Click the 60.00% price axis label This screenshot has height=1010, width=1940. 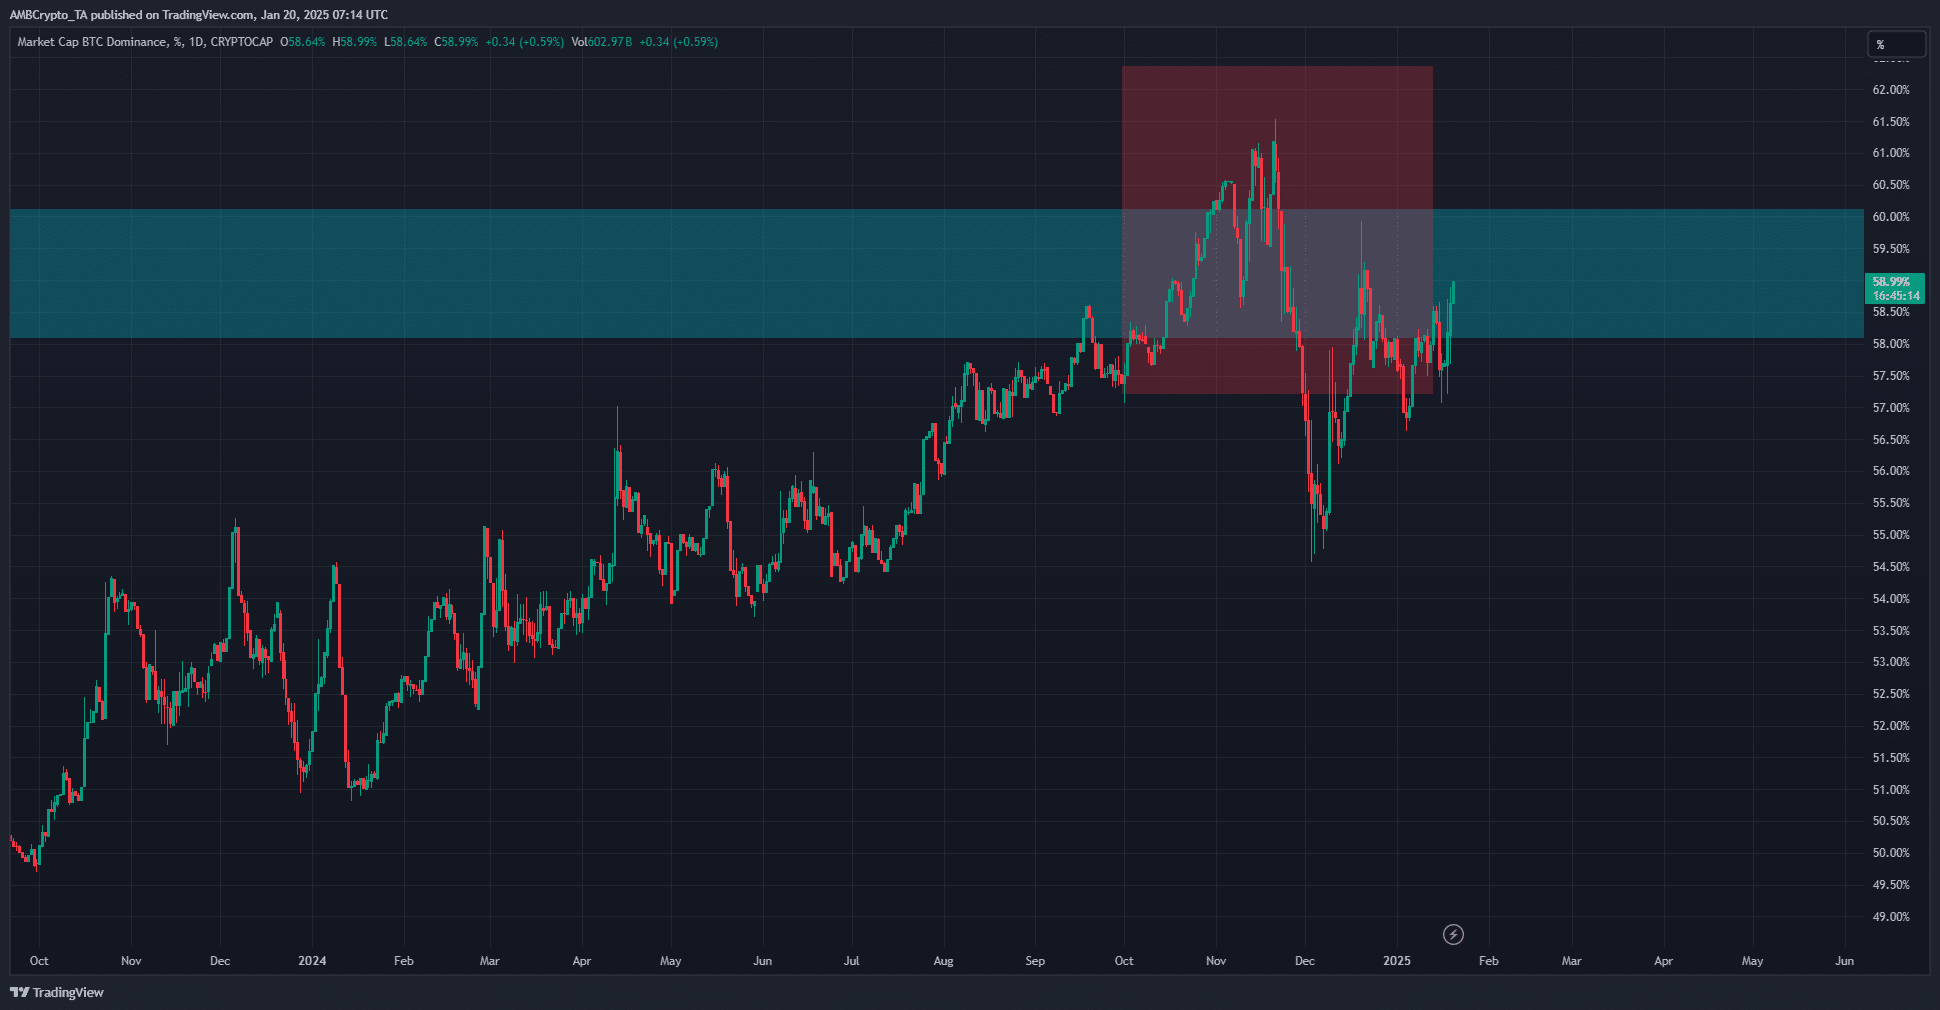click(1891, 217)
